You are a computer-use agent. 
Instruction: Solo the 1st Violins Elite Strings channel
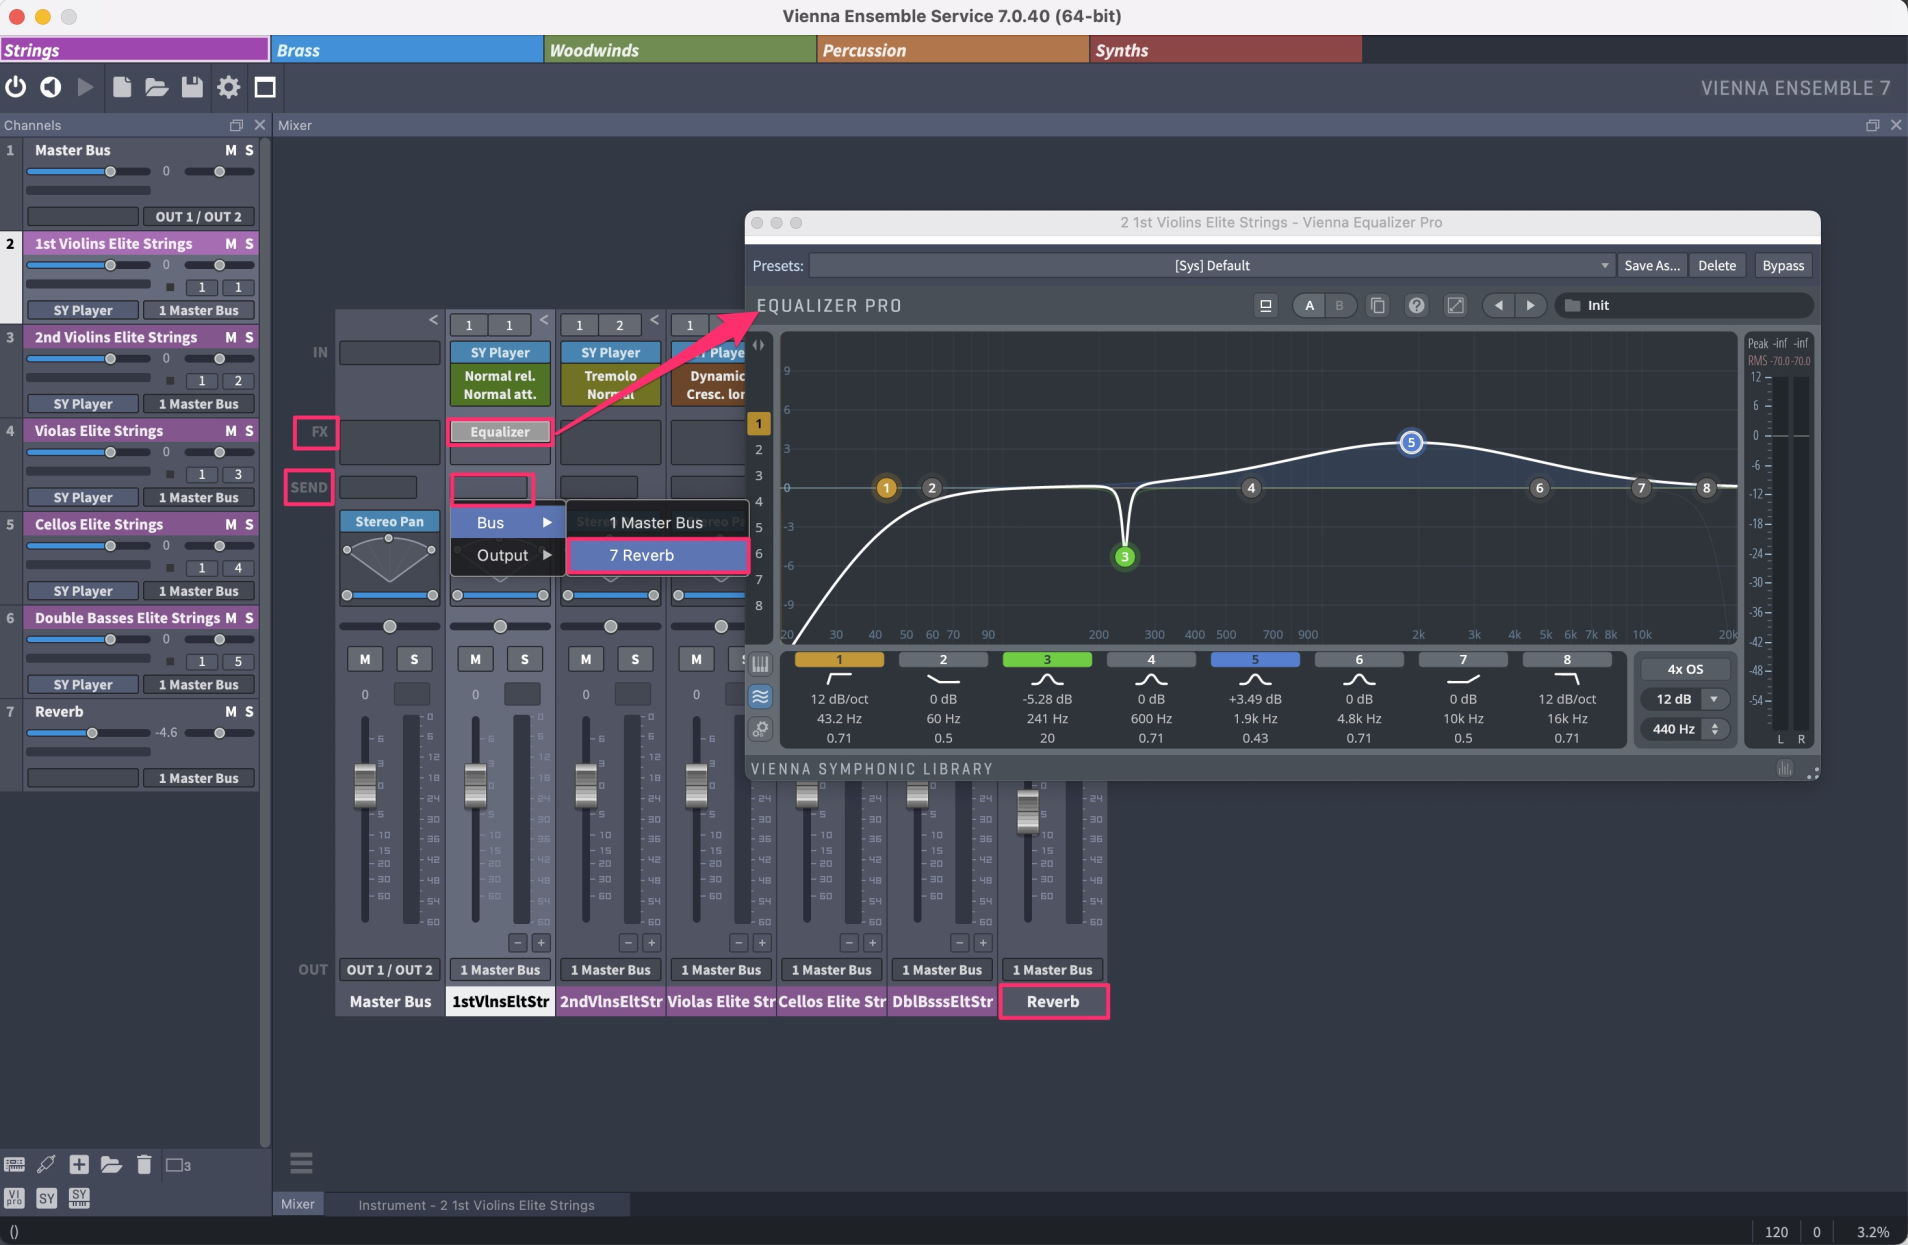(x=249, y=244)
